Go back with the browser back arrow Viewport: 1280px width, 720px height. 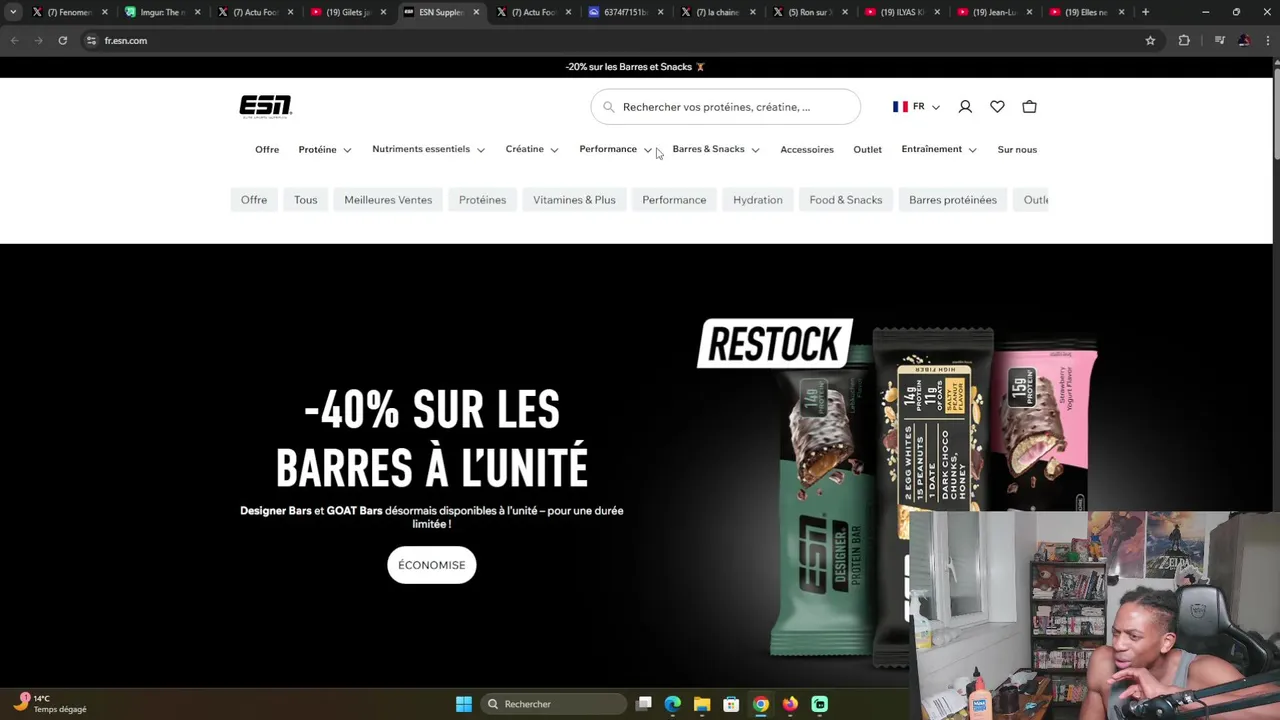pyautogui.click(x=14, y=40)
